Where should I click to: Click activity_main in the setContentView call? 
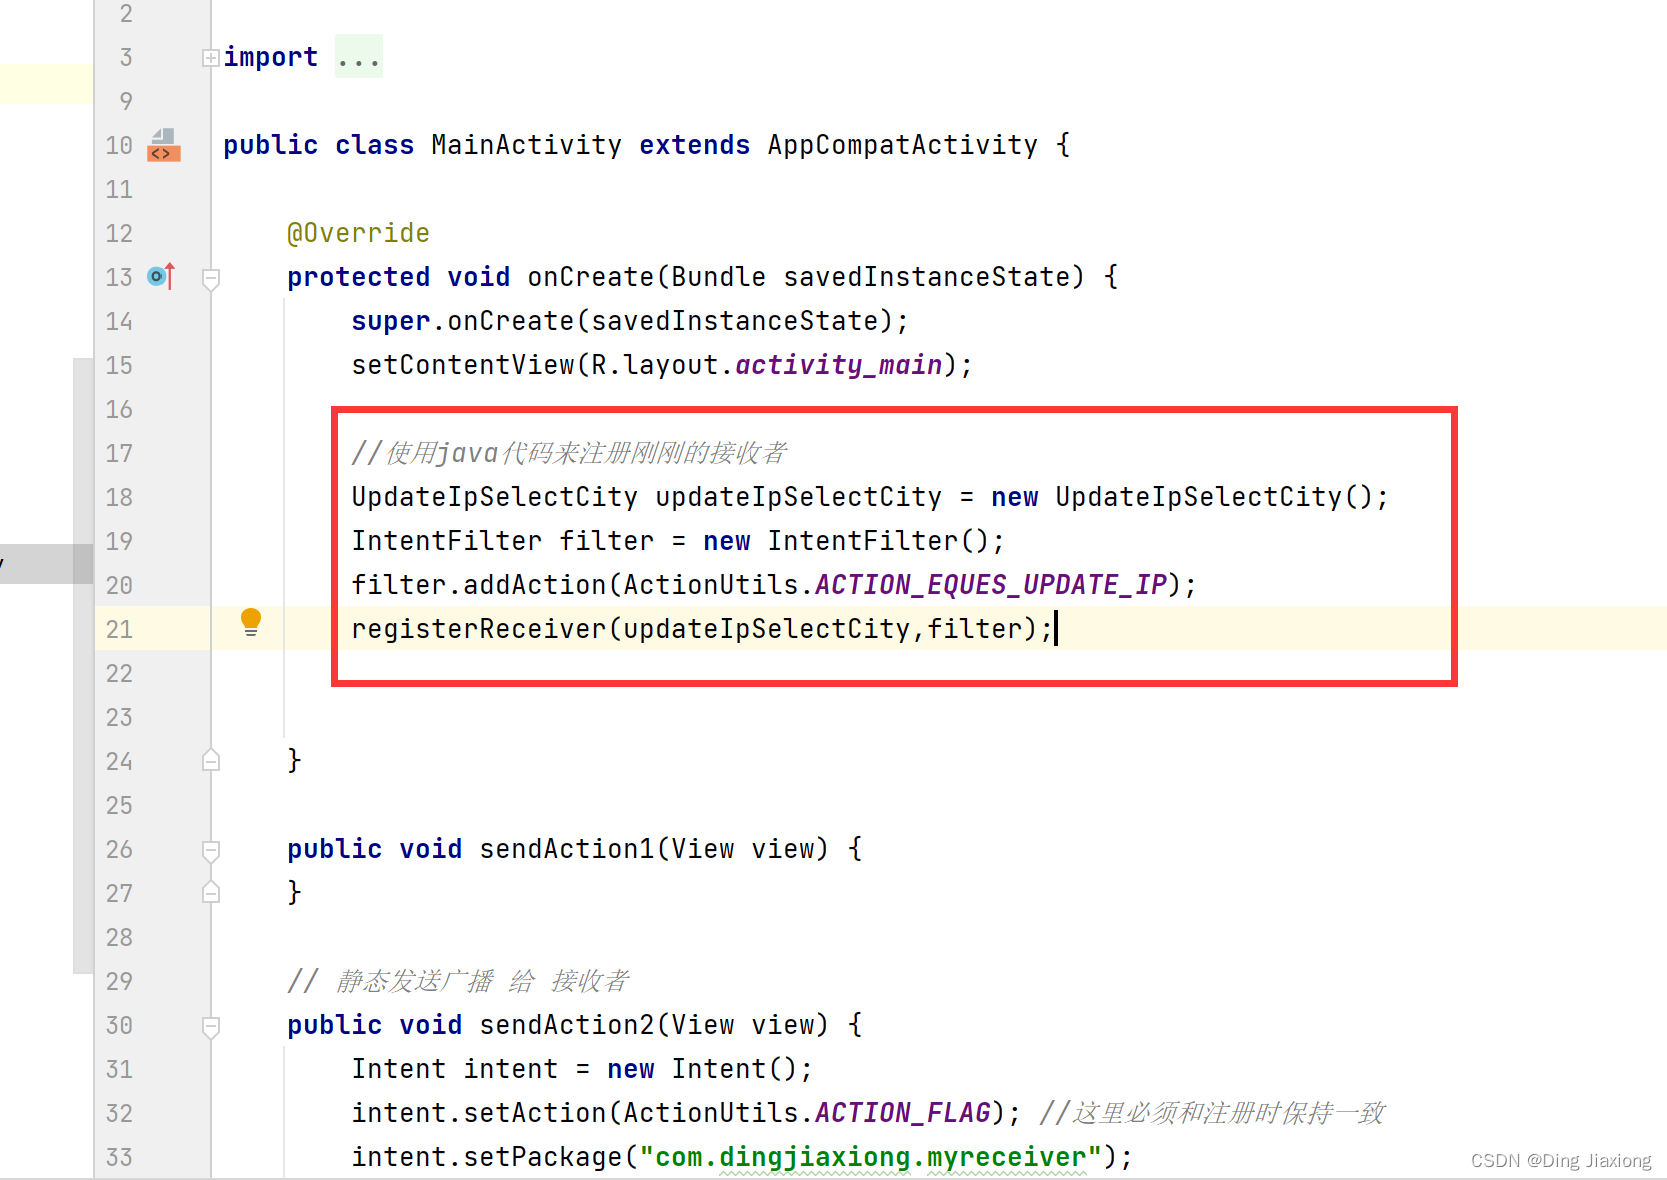point(839,365)
